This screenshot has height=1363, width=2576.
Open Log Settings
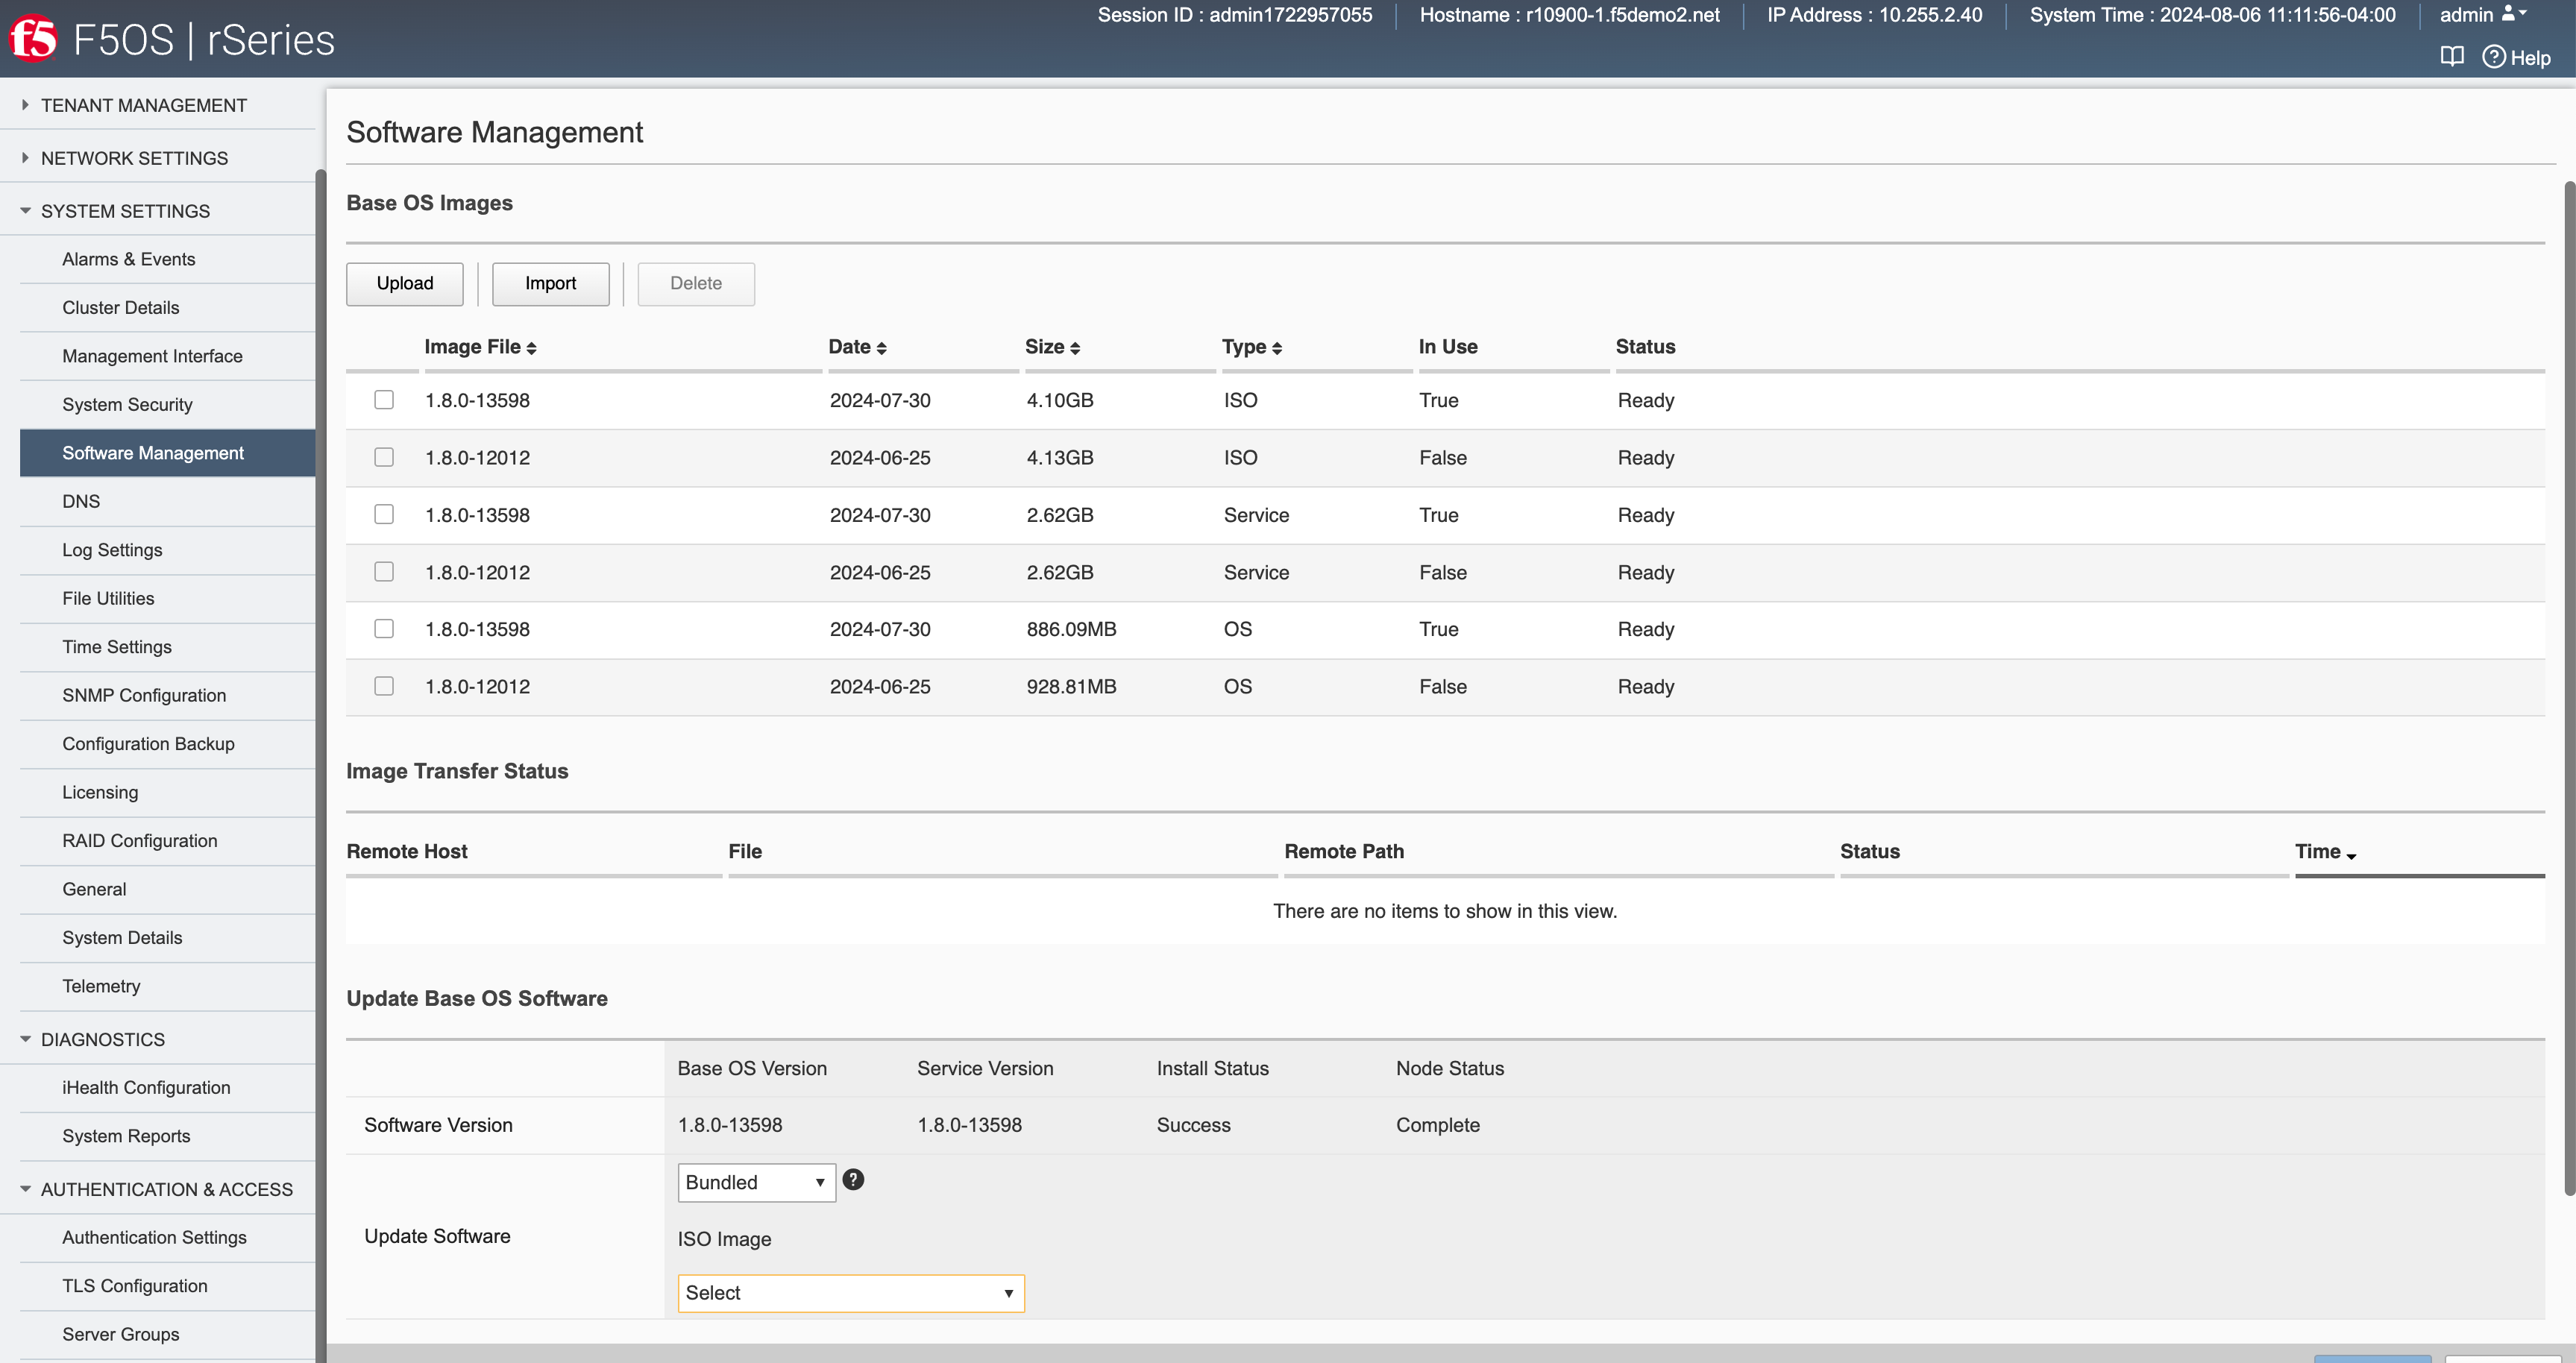click(x=168, y=550)
